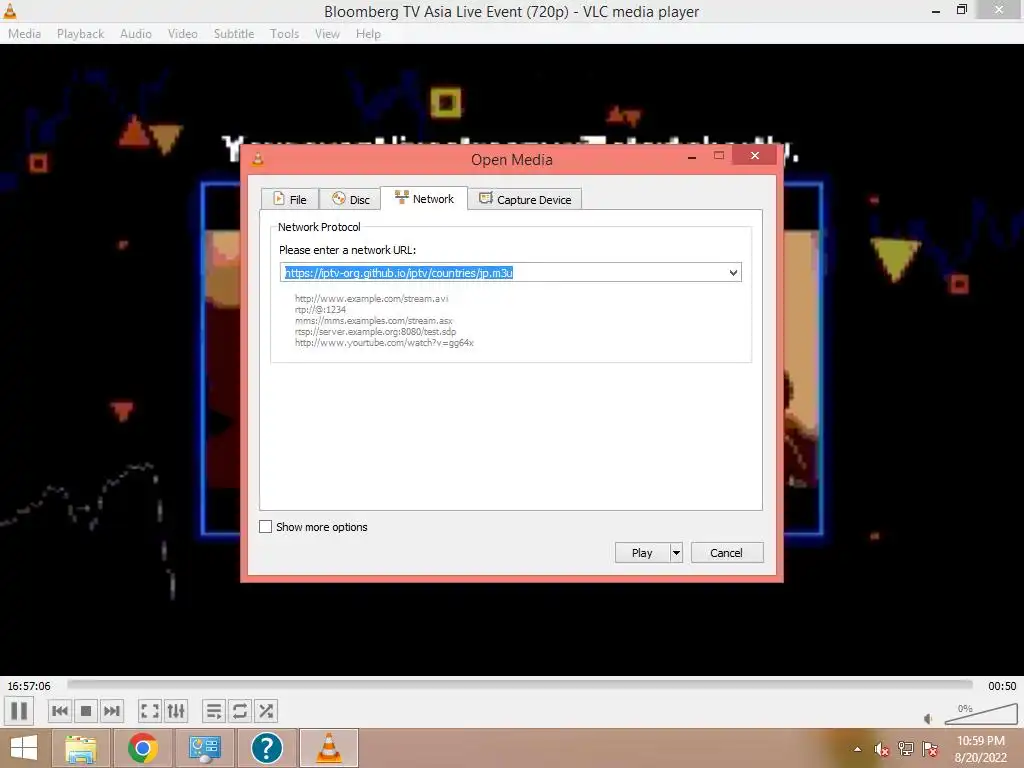Toggle fullscreen video mode
1024x768 pixels.
(150, 711)
